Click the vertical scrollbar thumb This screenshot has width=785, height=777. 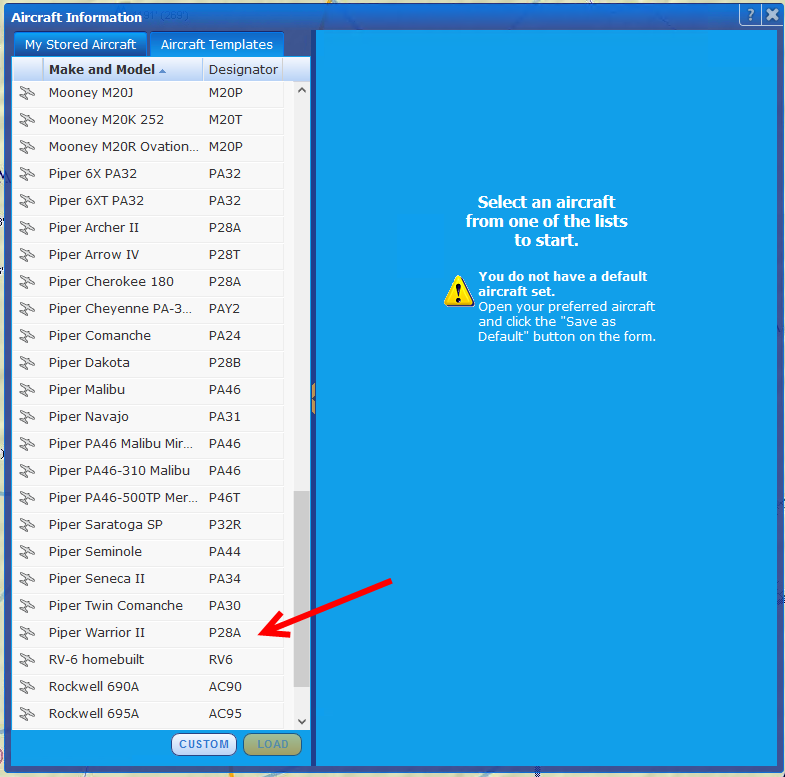coord(301,589)
